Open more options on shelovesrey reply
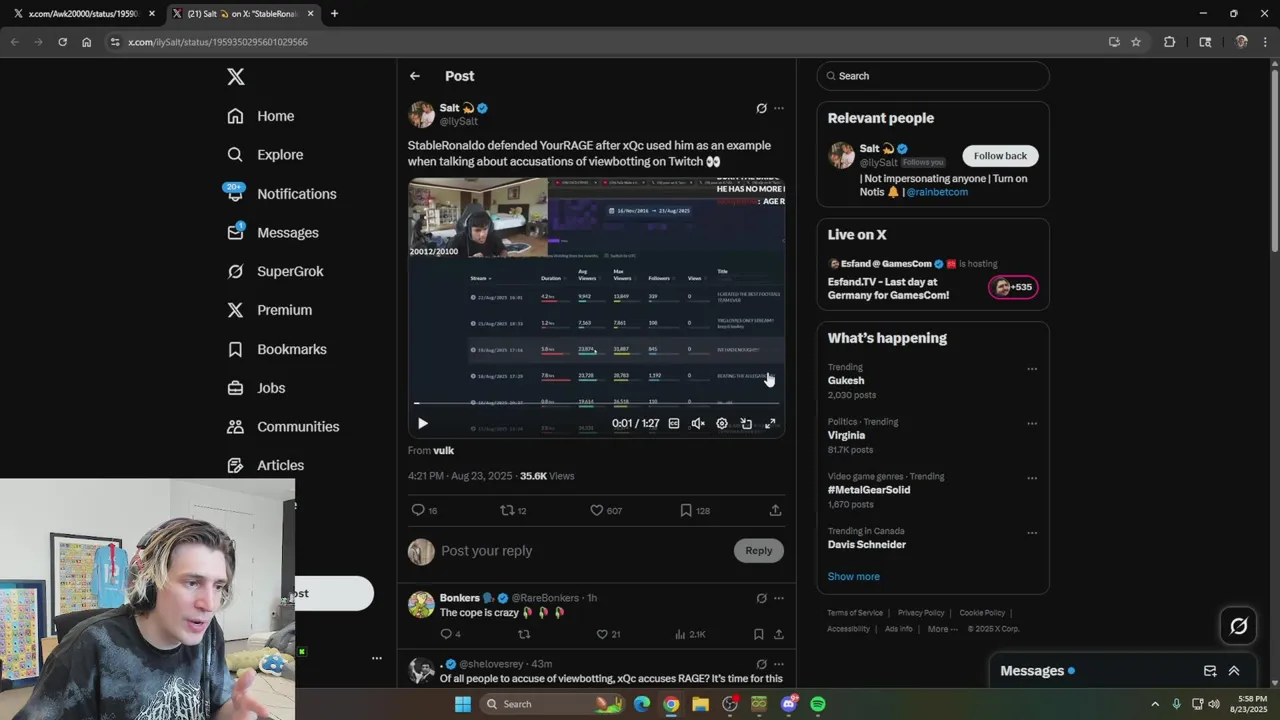 [x=779, y=664]
